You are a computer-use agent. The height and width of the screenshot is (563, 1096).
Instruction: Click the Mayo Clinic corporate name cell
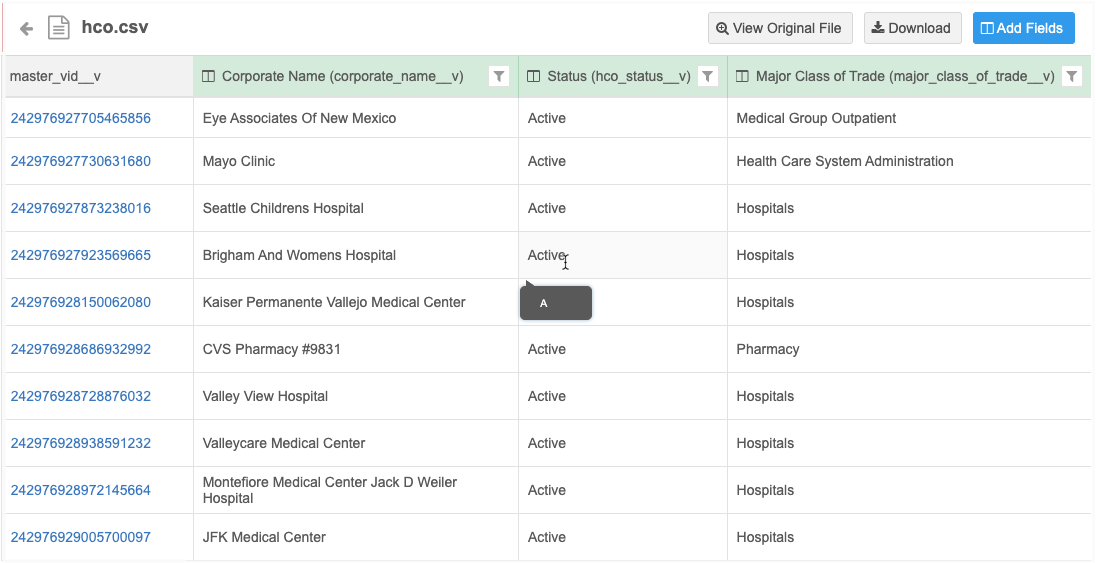click(x=239, y=161)
